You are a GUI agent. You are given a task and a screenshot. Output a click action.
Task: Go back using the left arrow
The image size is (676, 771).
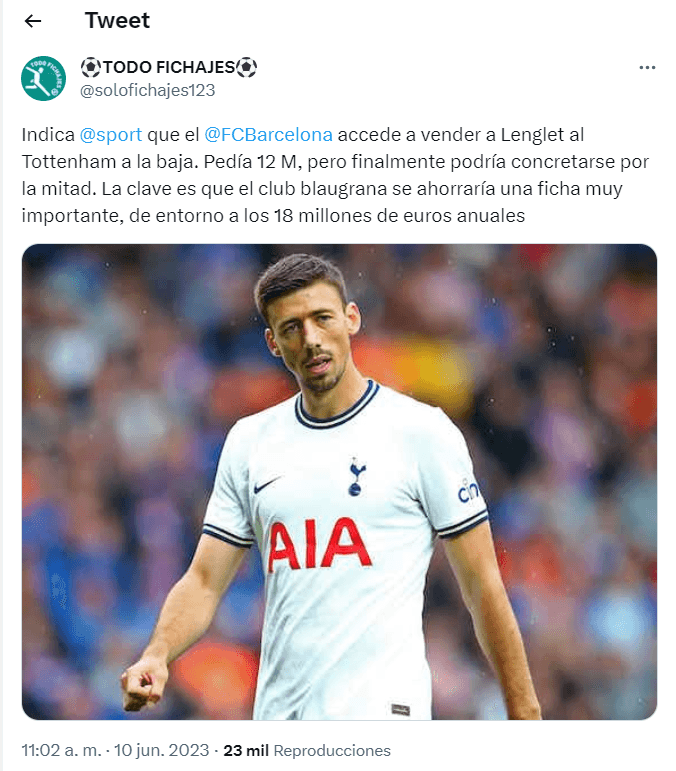[33, 21]
